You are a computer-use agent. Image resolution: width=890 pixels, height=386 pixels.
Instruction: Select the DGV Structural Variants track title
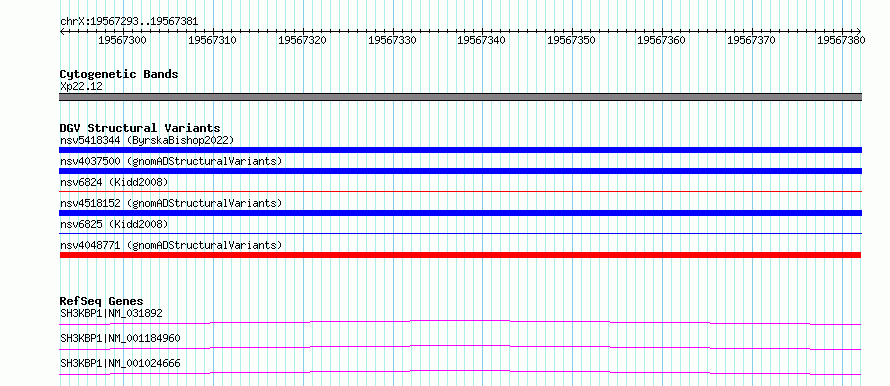pyautogui.click(x=140, y=128)
